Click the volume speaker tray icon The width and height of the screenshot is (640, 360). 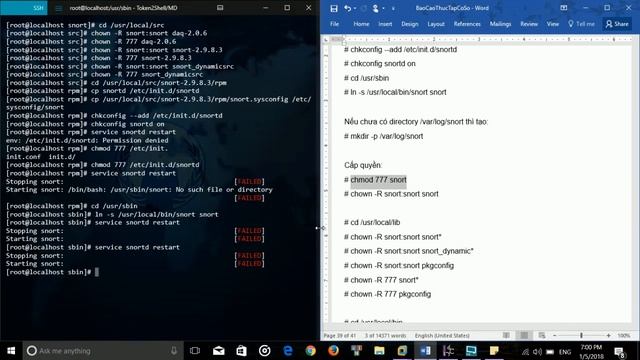click(537, 351)
